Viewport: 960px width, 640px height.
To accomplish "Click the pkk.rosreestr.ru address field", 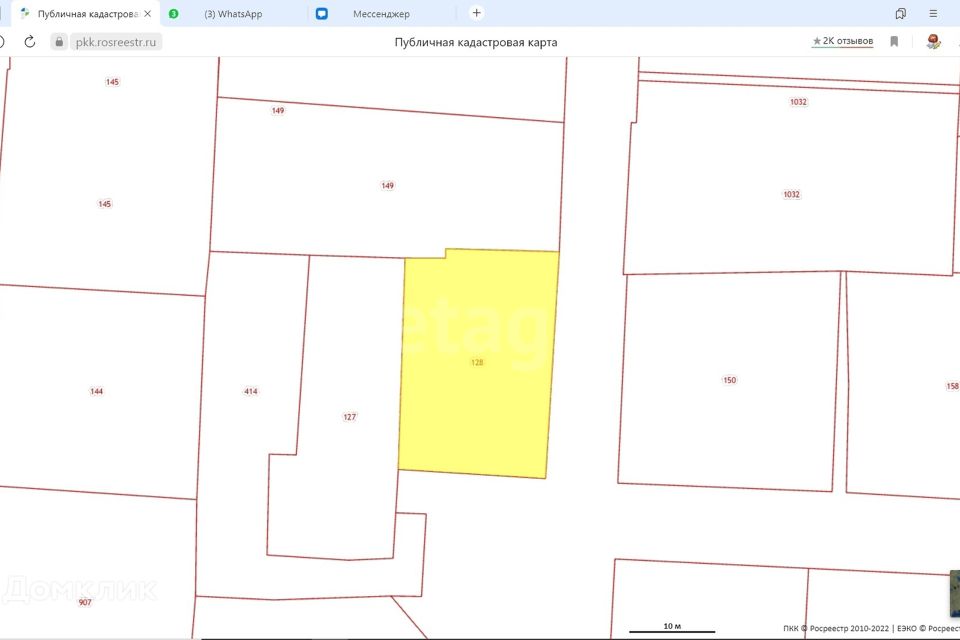I will [x=117, y=42].
